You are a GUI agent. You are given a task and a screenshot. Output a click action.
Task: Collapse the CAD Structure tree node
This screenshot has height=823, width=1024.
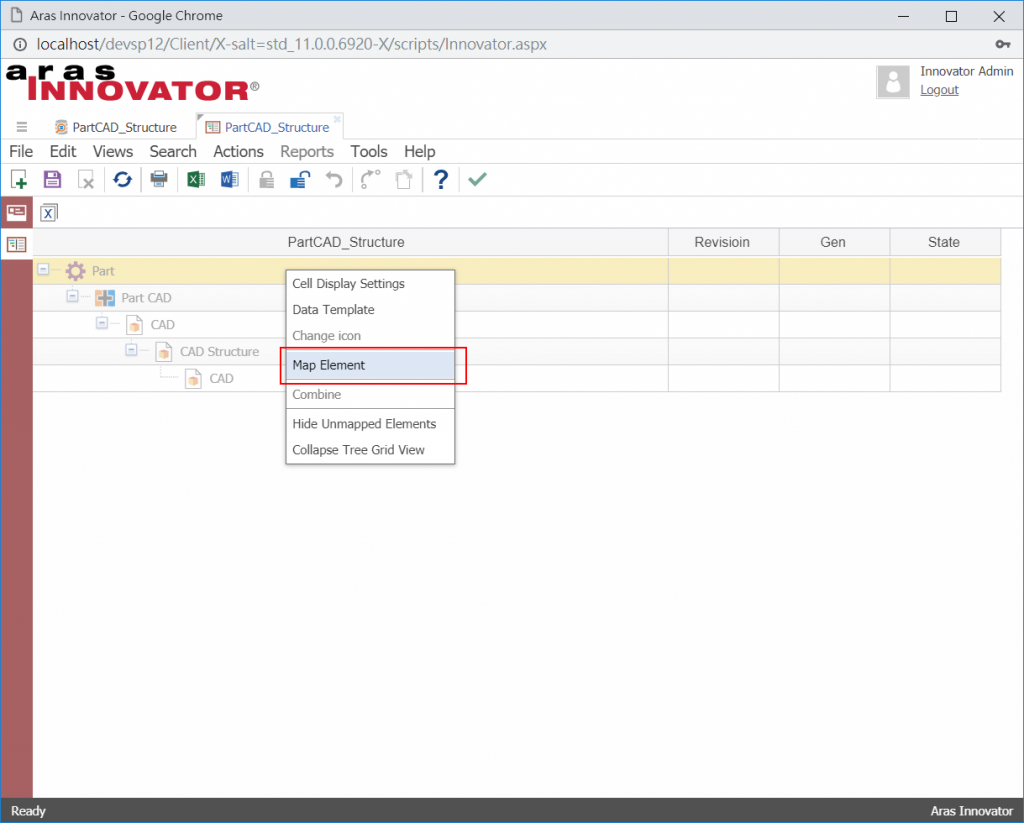(131, 349)
